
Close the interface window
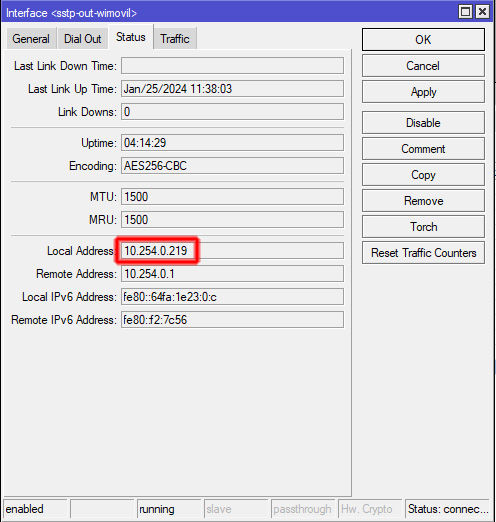(482, 12)
